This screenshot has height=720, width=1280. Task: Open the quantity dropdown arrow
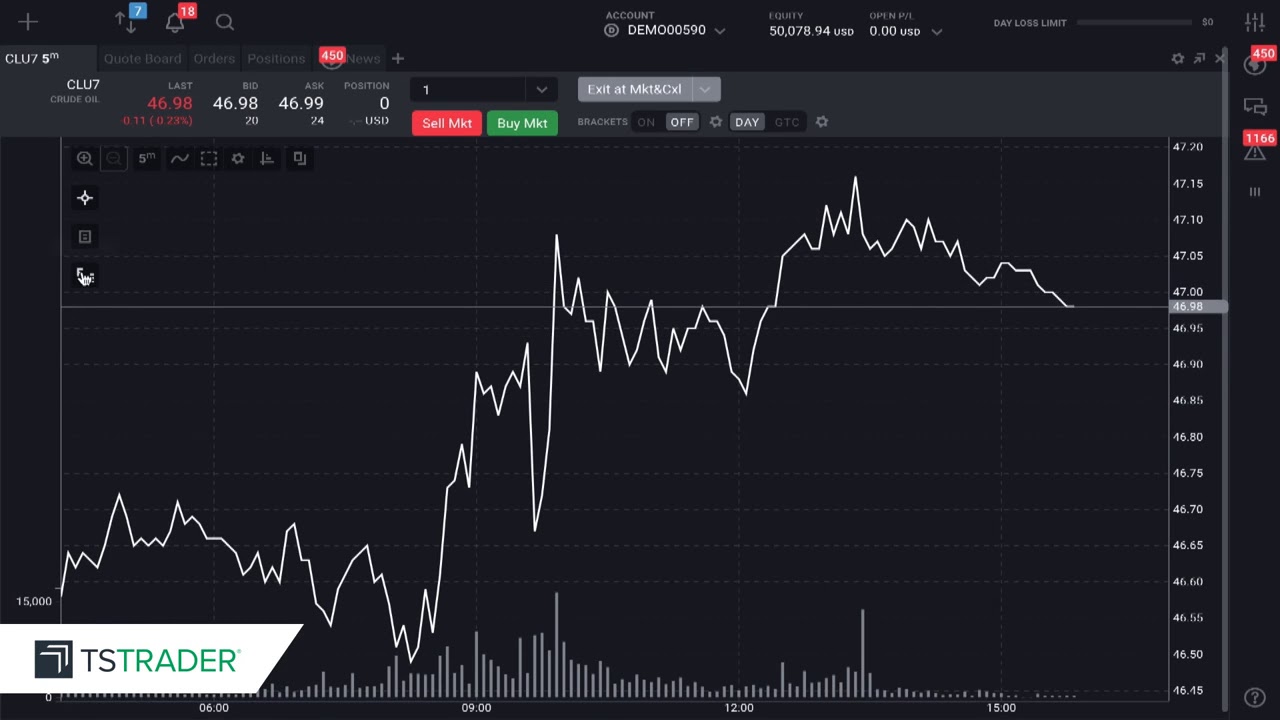[542, 90]
